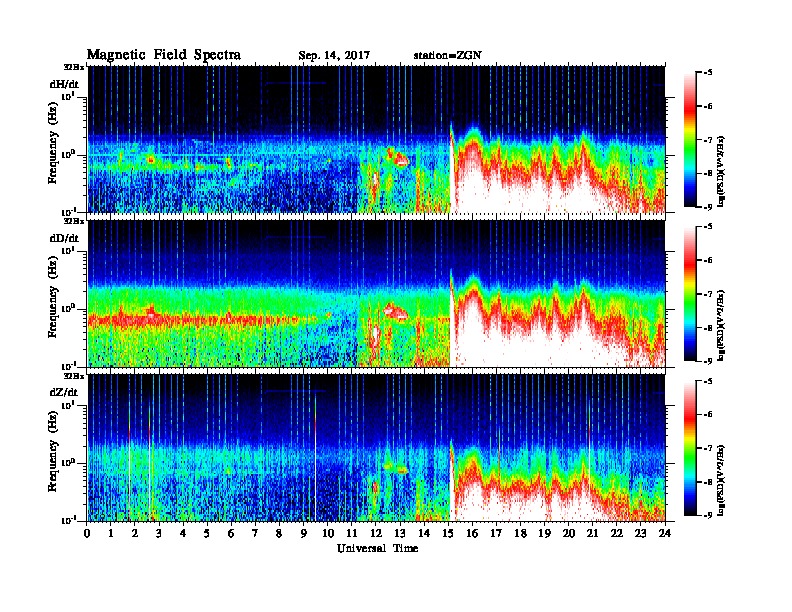
Task: Click hour "6" on the time axis
Action: point(231,533)
